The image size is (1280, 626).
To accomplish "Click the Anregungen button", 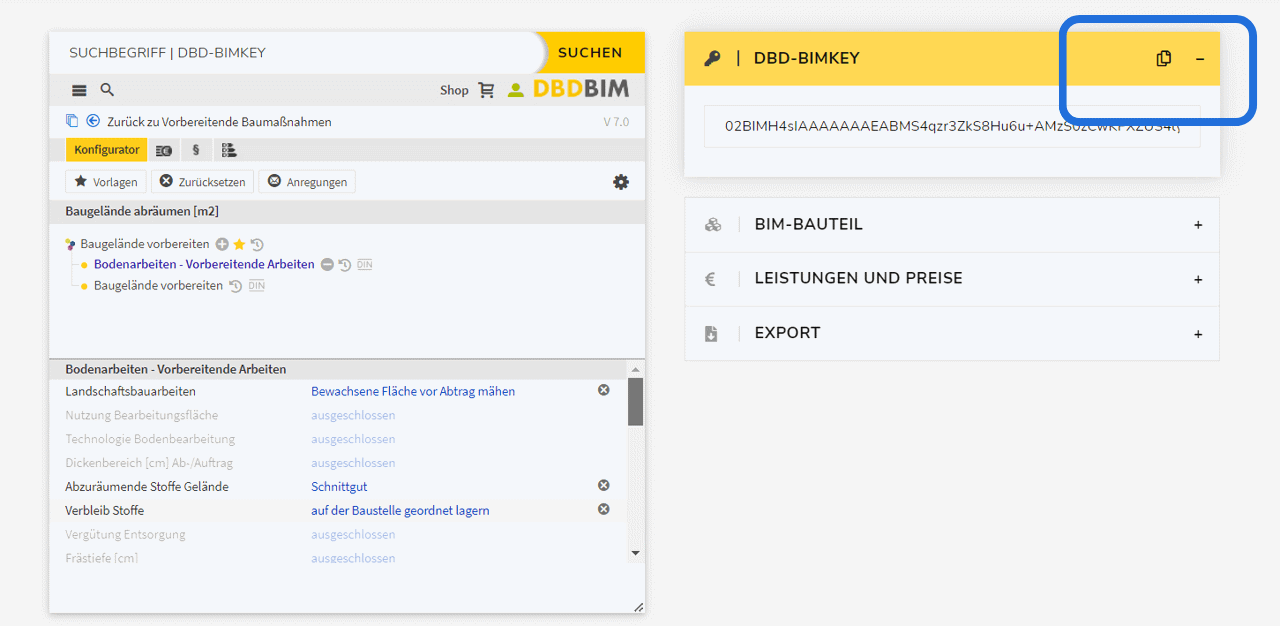I will click(307, 182).
